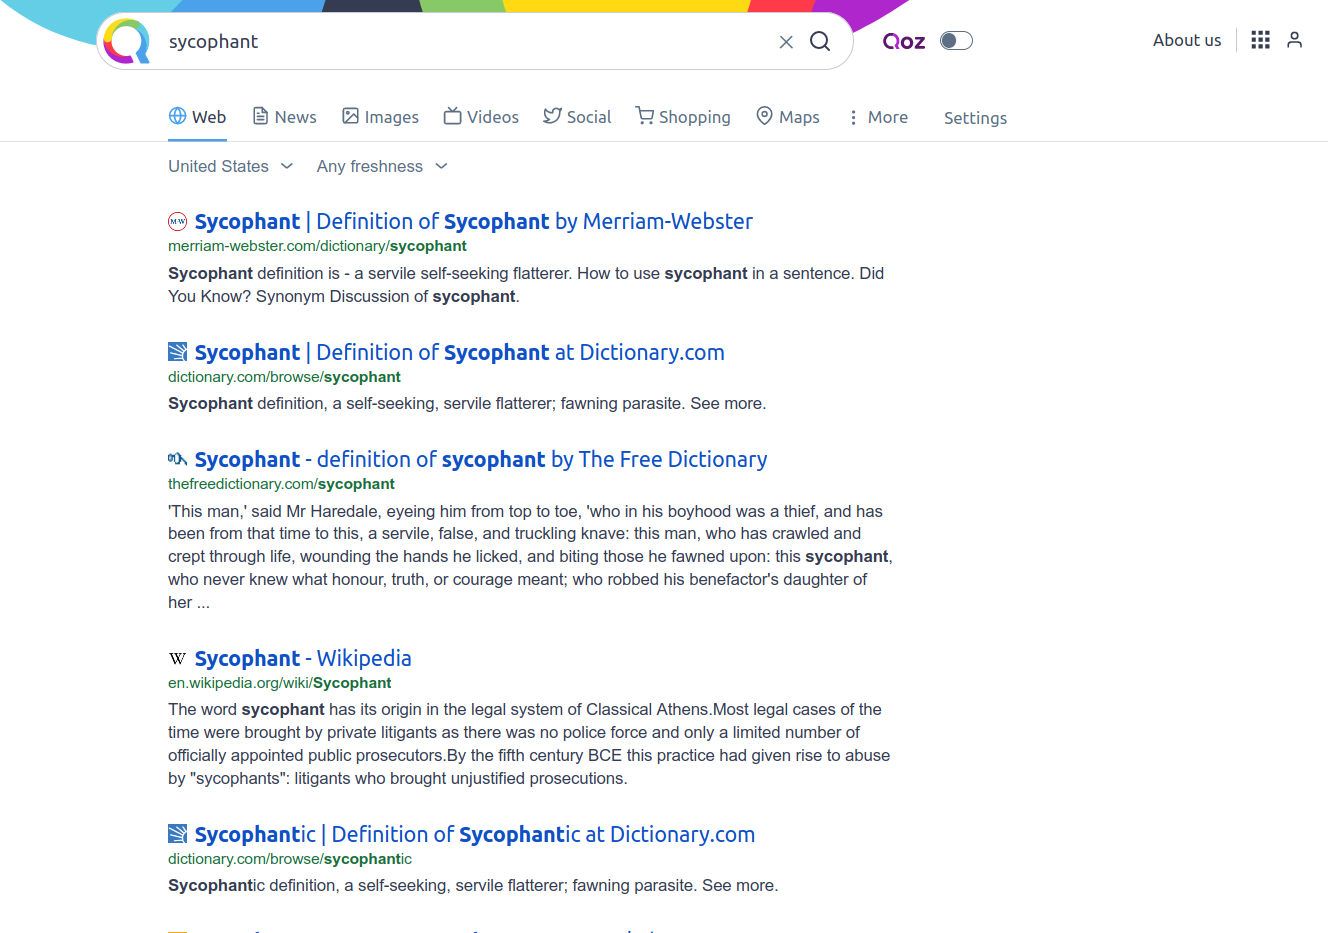The height and width of the screenshot is (933, 1328).
Task: Select the Web tab
Action: [x=197, y=117]
